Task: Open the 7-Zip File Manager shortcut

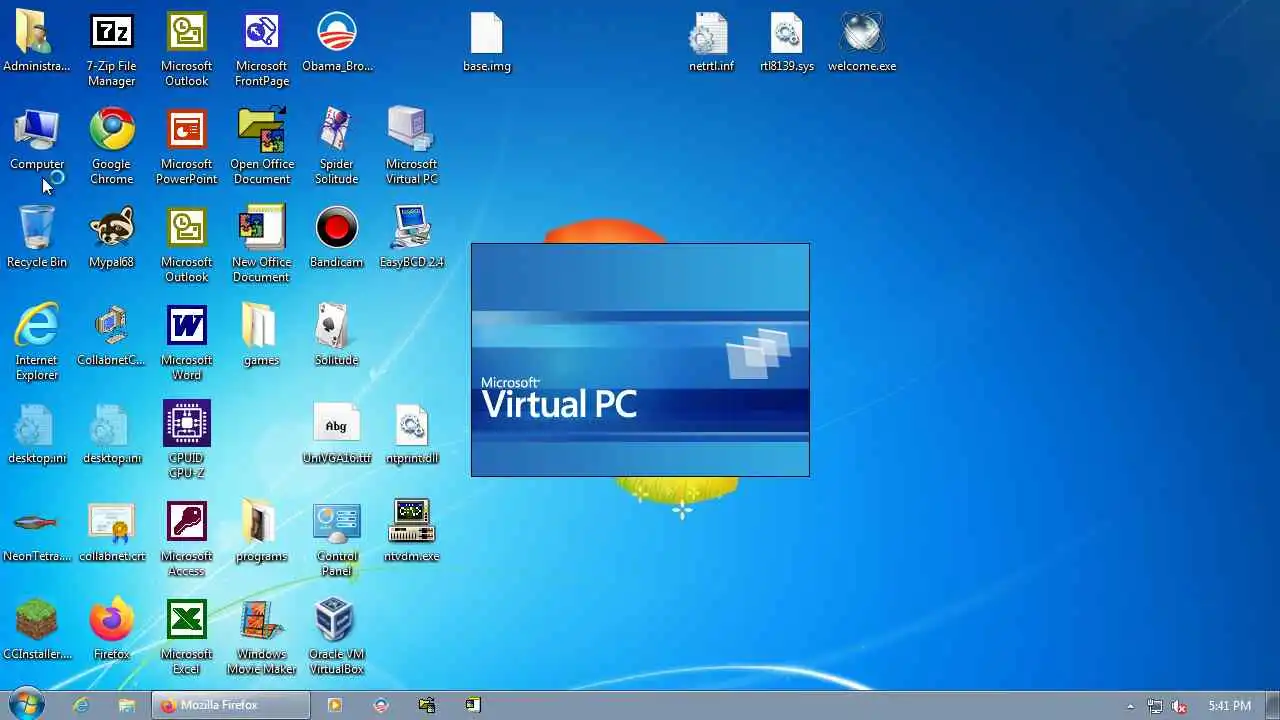Action: coord(111,50)
